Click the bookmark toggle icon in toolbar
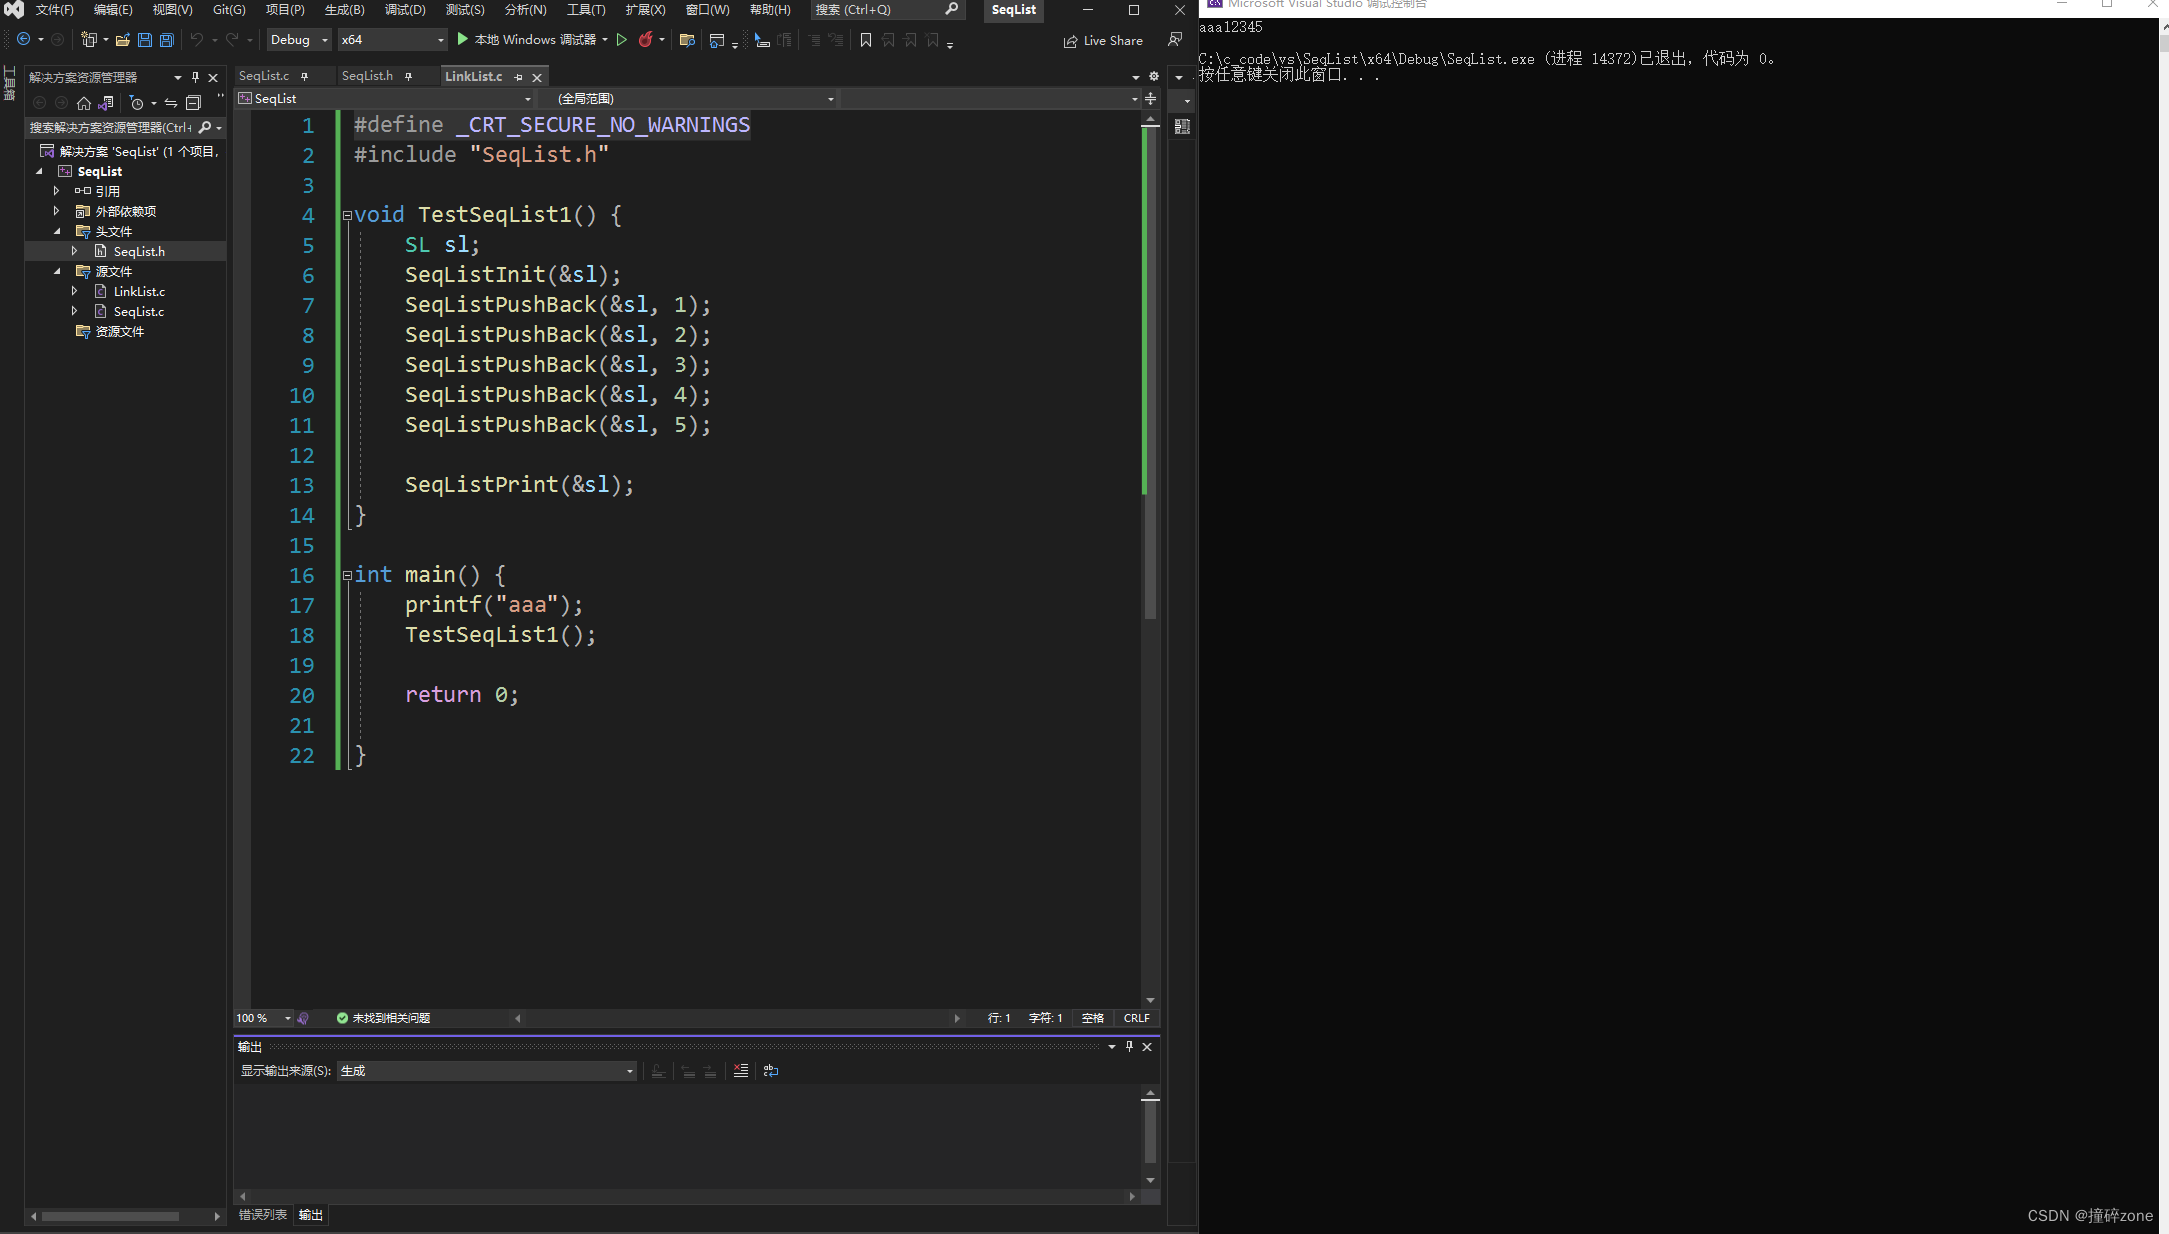The width and height of the screenshot is (2169, 1234). point(866,40)
